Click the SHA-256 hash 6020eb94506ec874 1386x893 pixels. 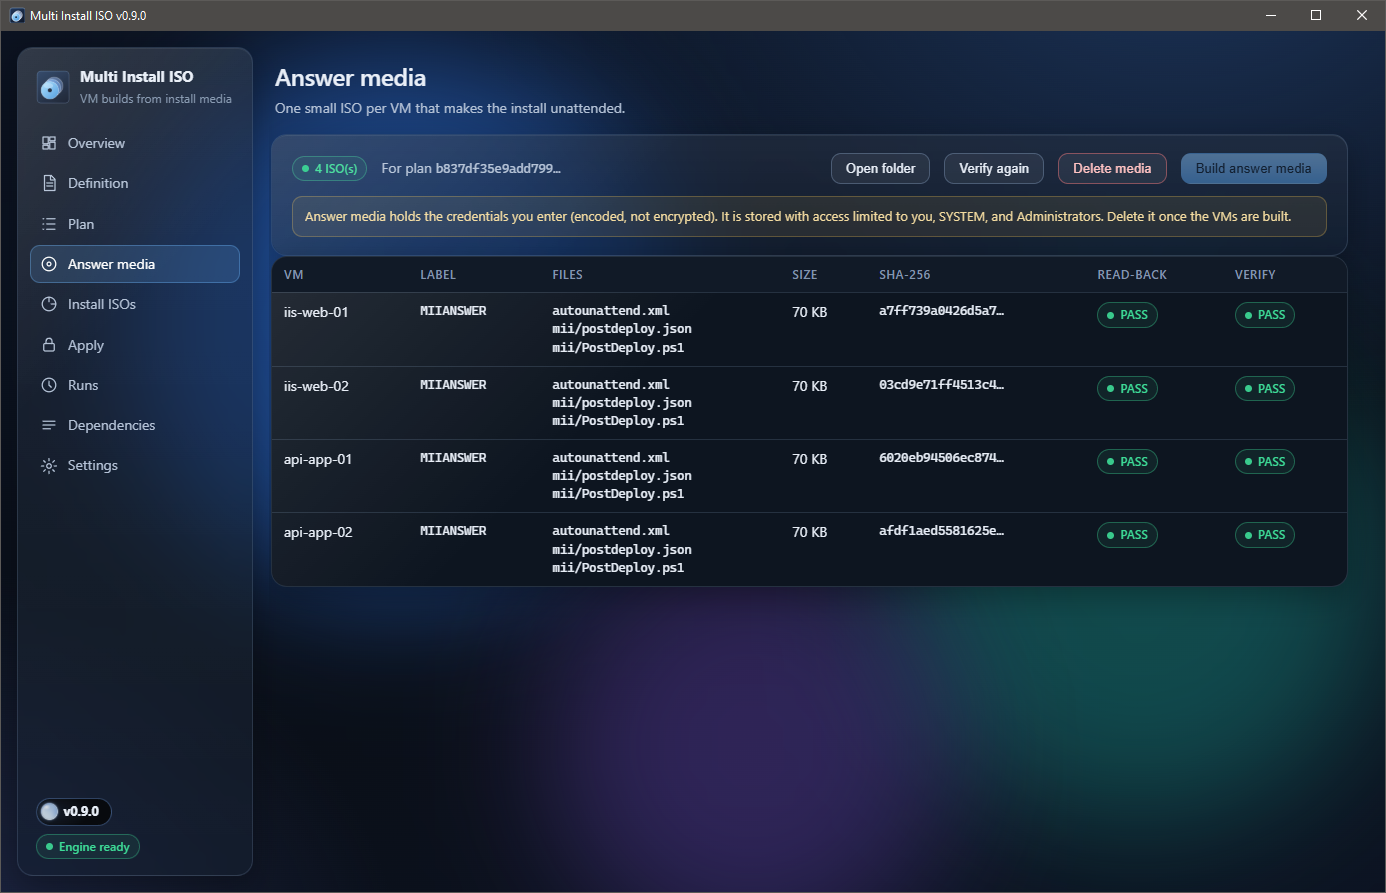941,458
